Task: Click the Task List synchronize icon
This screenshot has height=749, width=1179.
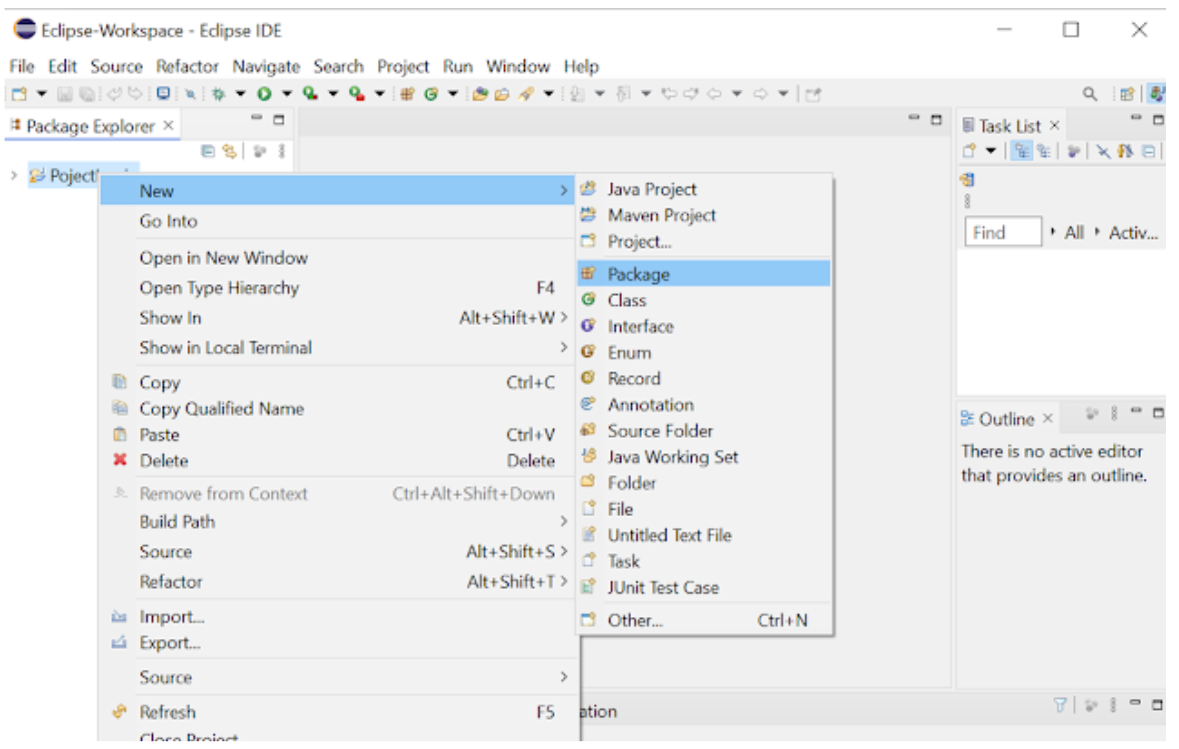Action: (x=967, y=180)
